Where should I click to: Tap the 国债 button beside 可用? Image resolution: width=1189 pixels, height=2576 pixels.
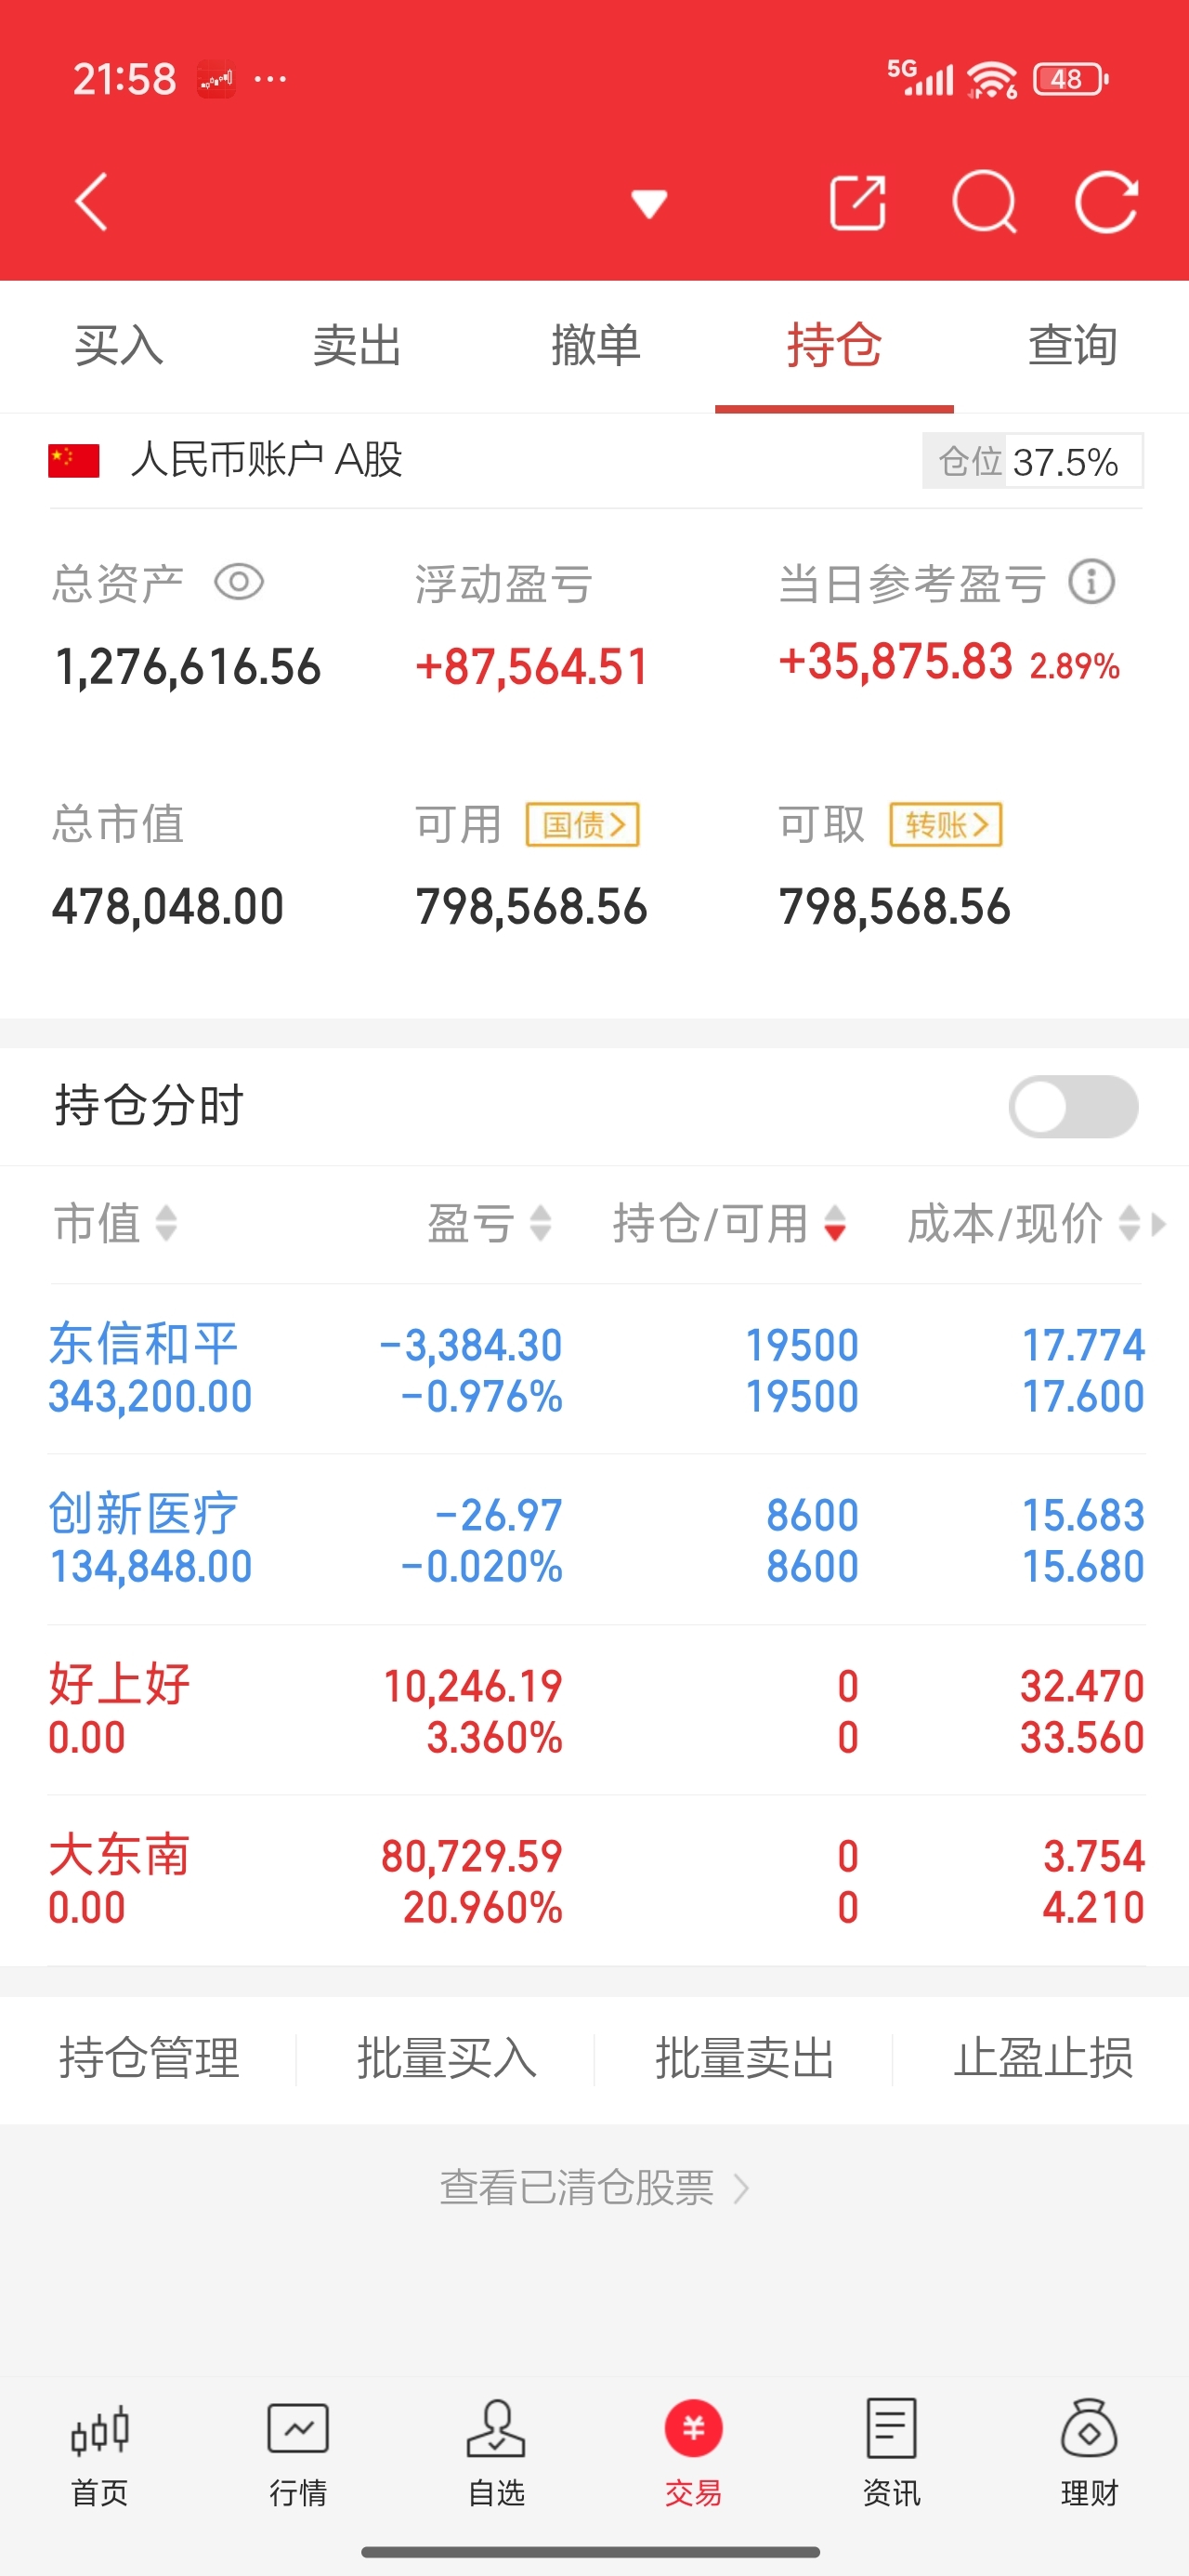[x=583, y=825]
